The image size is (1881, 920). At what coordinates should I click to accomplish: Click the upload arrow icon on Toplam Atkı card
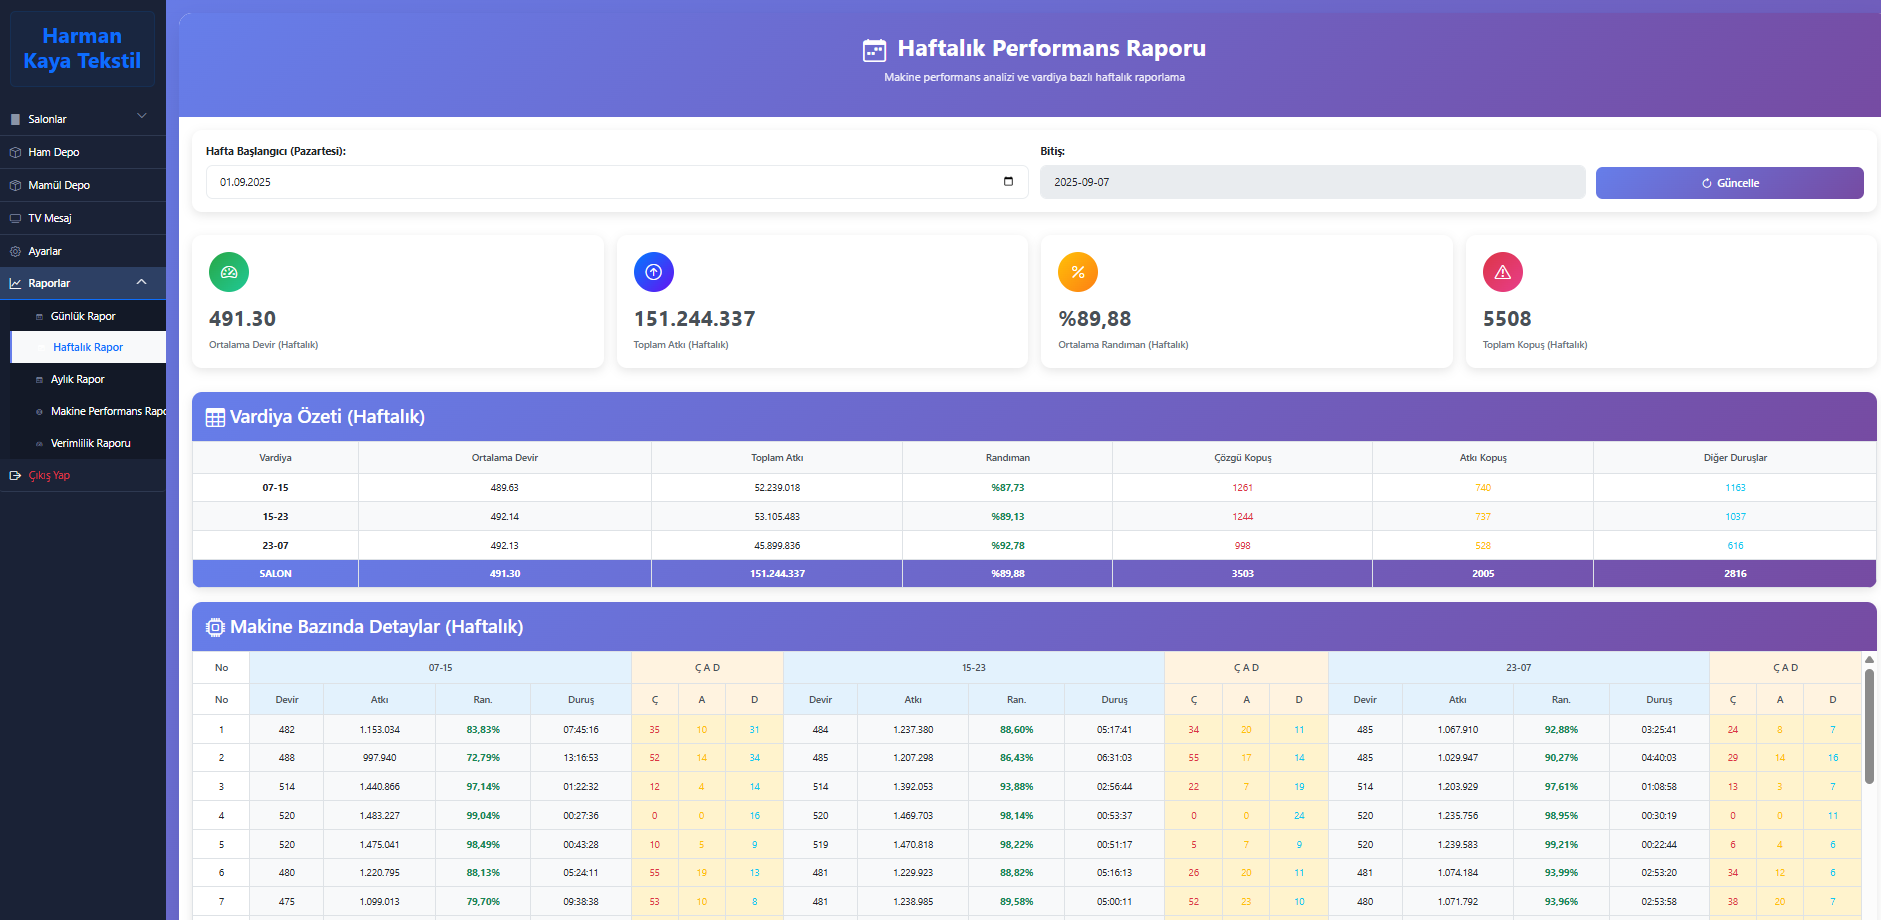pyautogui.click(x=653, y=271)
